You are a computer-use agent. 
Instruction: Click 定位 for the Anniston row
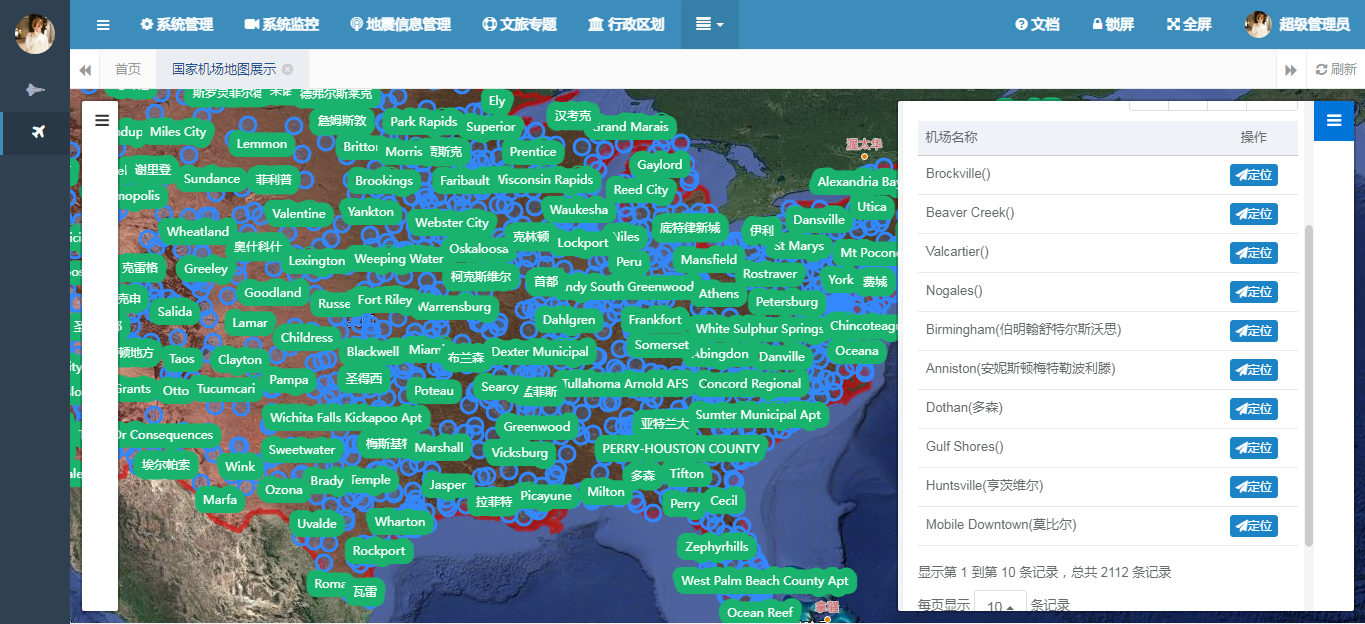point(1254,370)
